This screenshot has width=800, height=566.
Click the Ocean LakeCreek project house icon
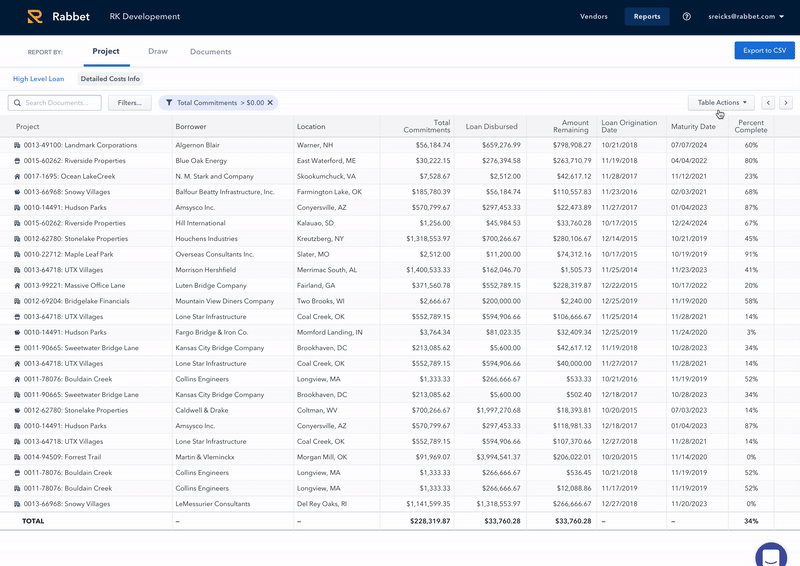click(x=17, y=176)
